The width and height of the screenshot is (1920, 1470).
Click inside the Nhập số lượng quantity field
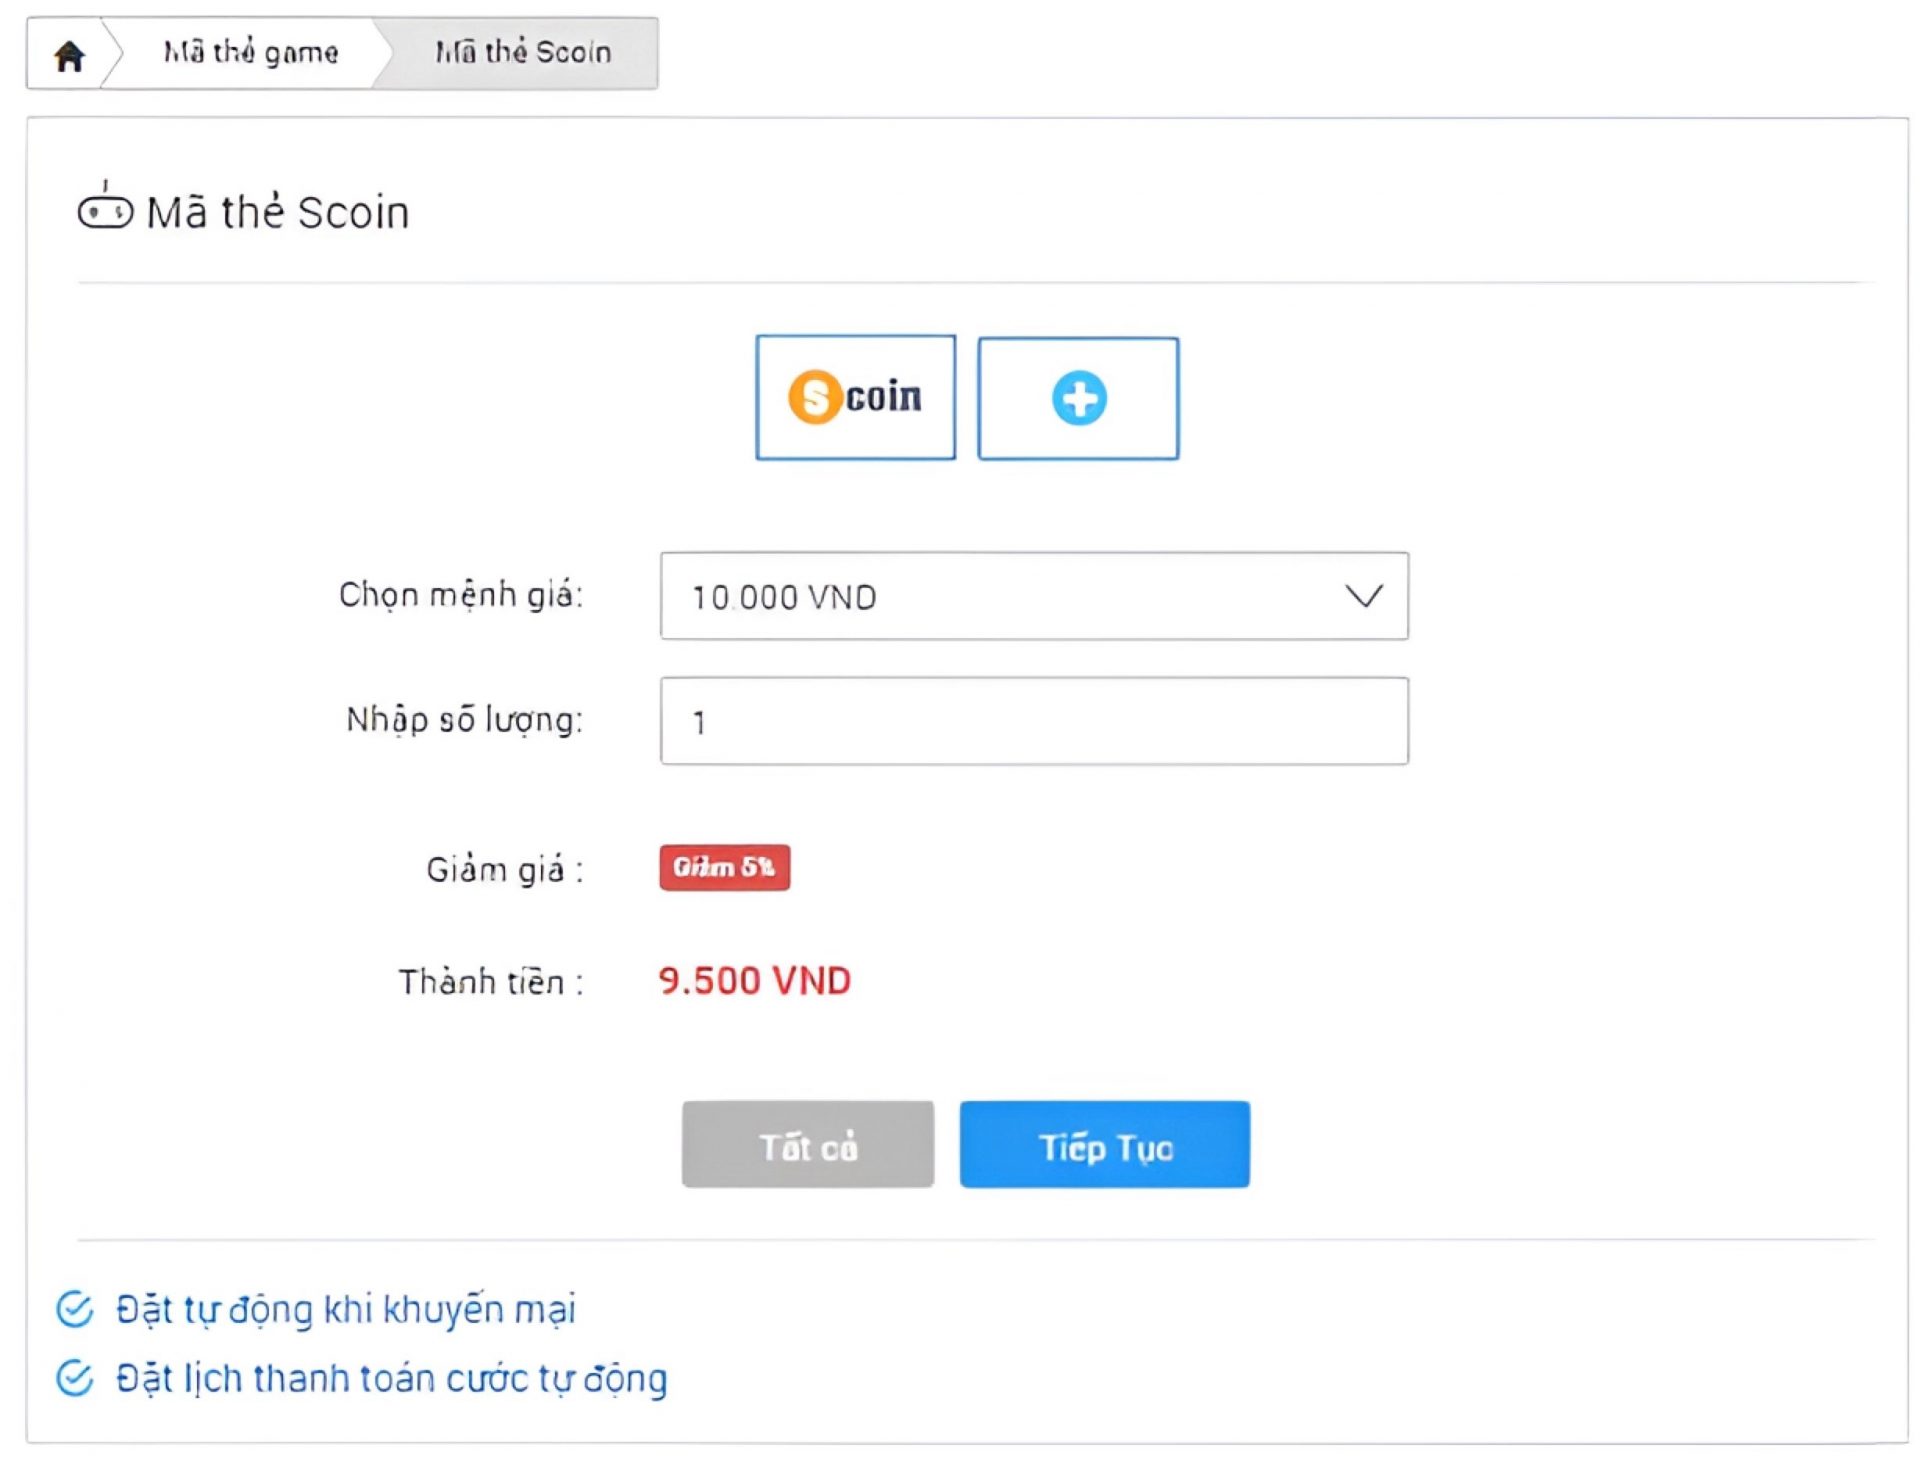[1033, 722]
